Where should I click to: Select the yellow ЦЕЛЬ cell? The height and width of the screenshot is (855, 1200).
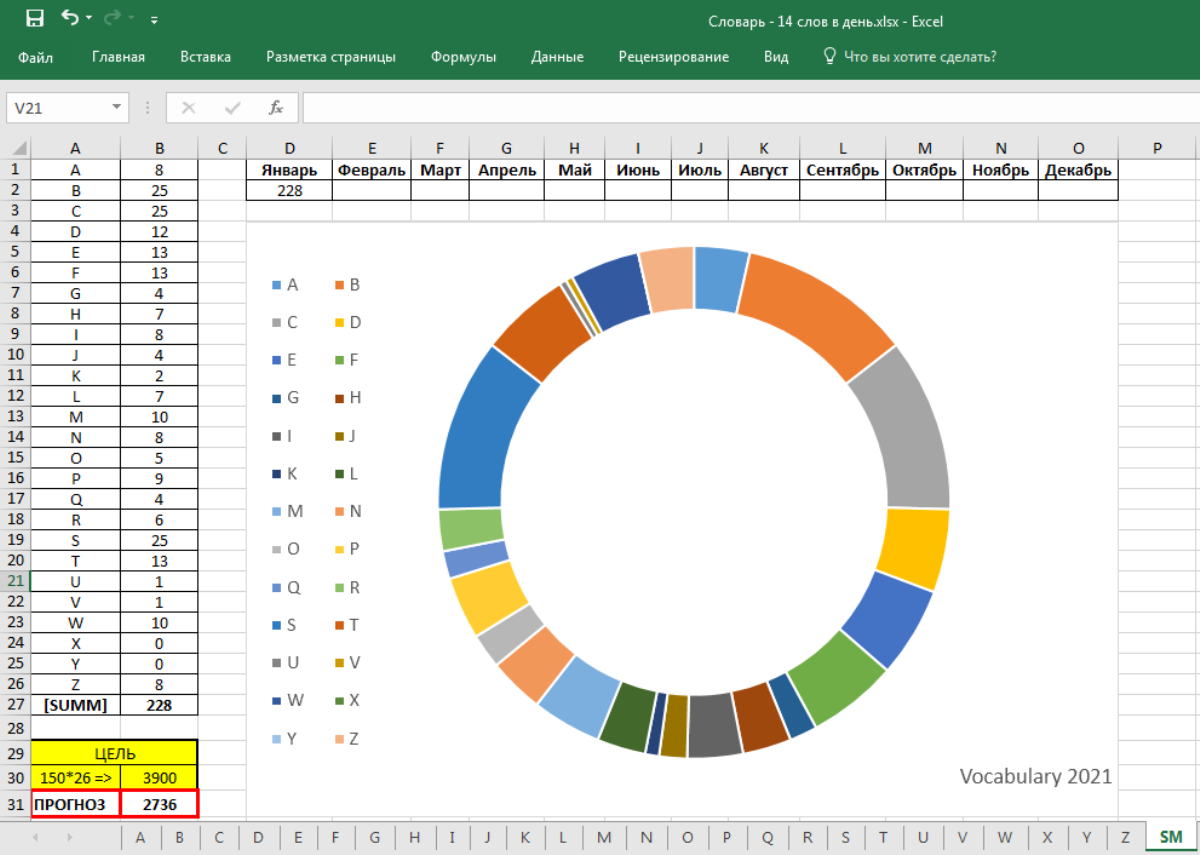(114, 753)
